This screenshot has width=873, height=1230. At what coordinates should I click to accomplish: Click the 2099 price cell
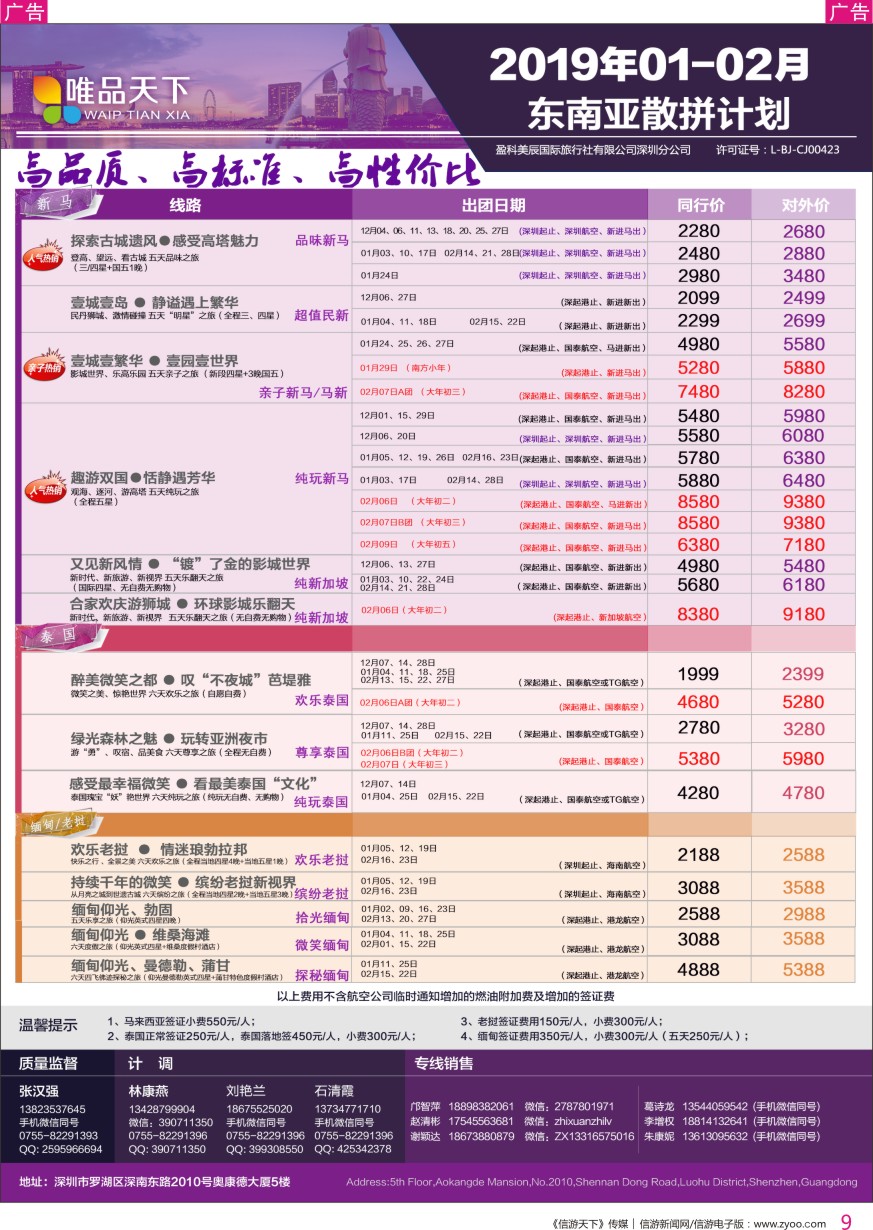point(698,298)
